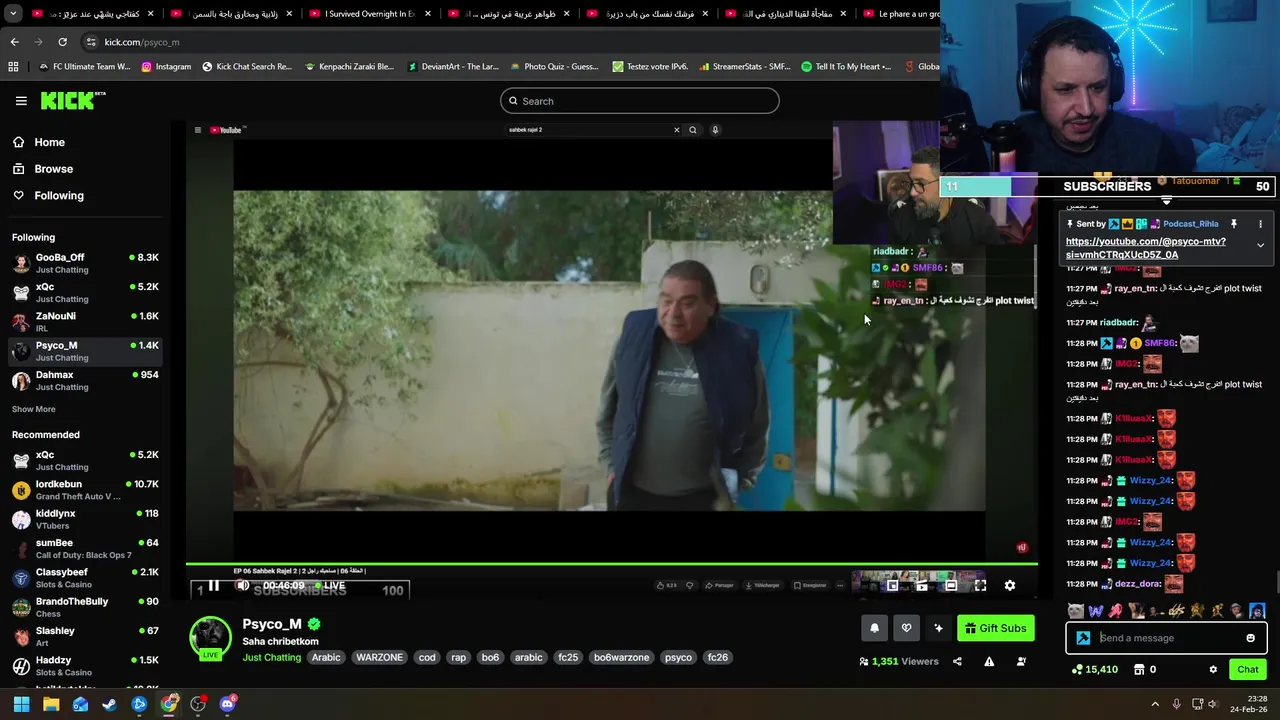The image size is (1280, 720).
Task: Open BrandoTheBully recommended channel
Action: pyautogui.click(x=85, y=607)
